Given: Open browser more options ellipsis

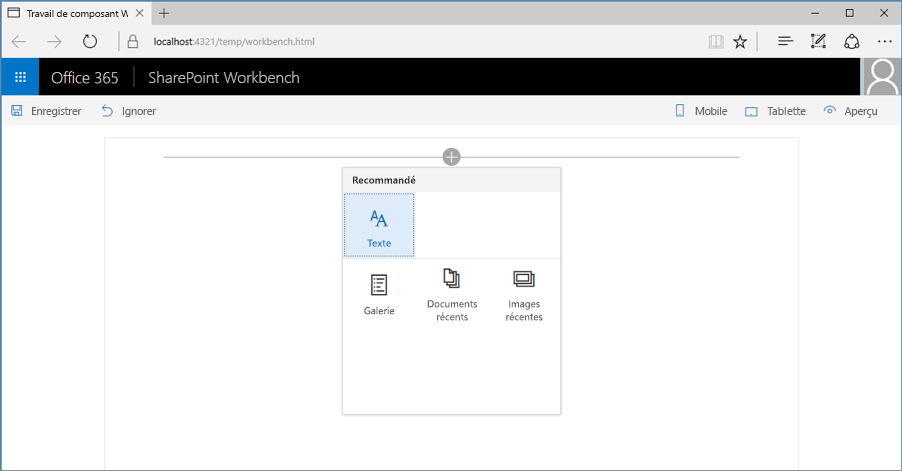Looking at the screenshot, I should tap(885, 41).
